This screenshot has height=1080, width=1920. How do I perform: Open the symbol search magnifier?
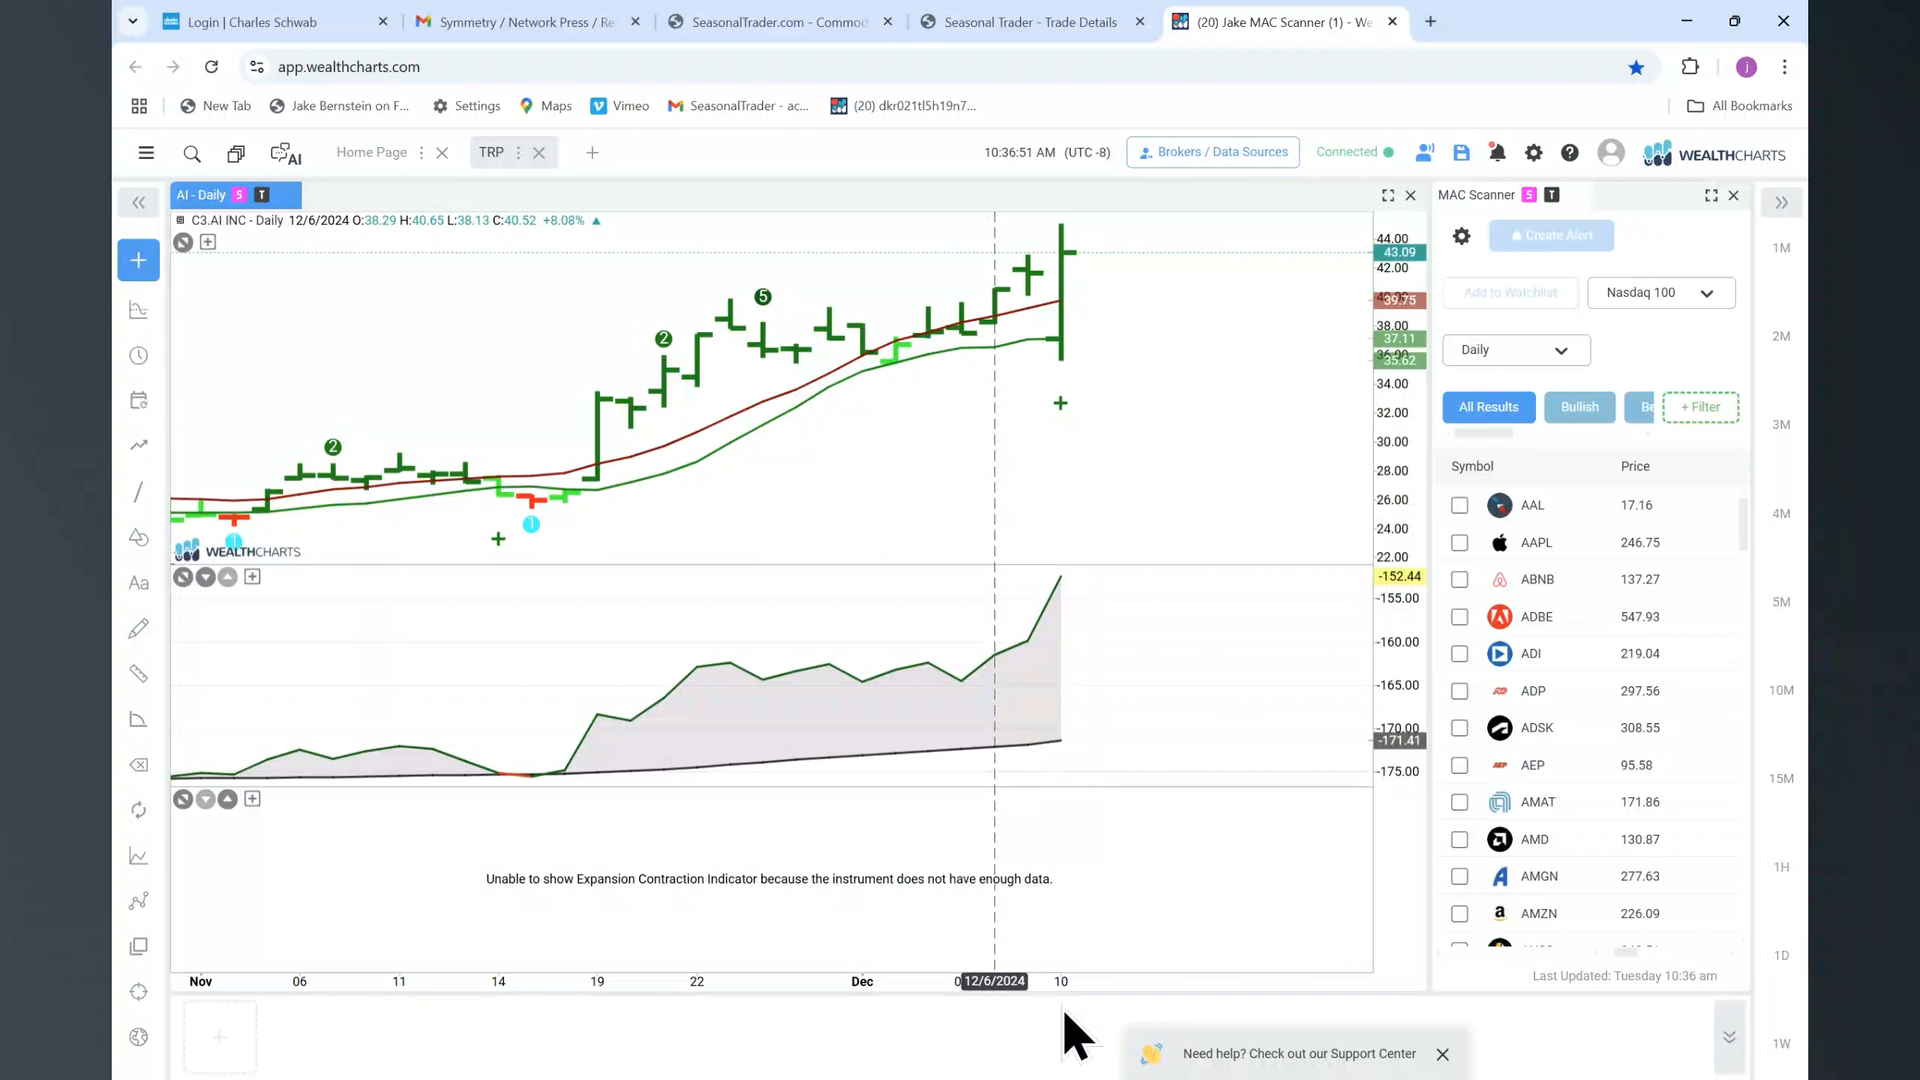[192, 153]
